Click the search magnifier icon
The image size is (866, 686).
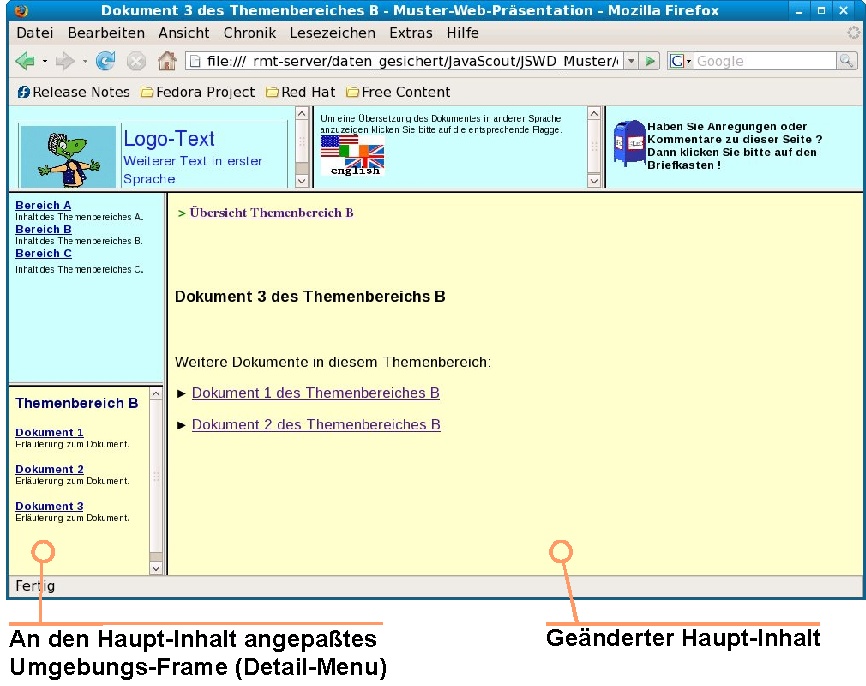(x=847, y=62)
